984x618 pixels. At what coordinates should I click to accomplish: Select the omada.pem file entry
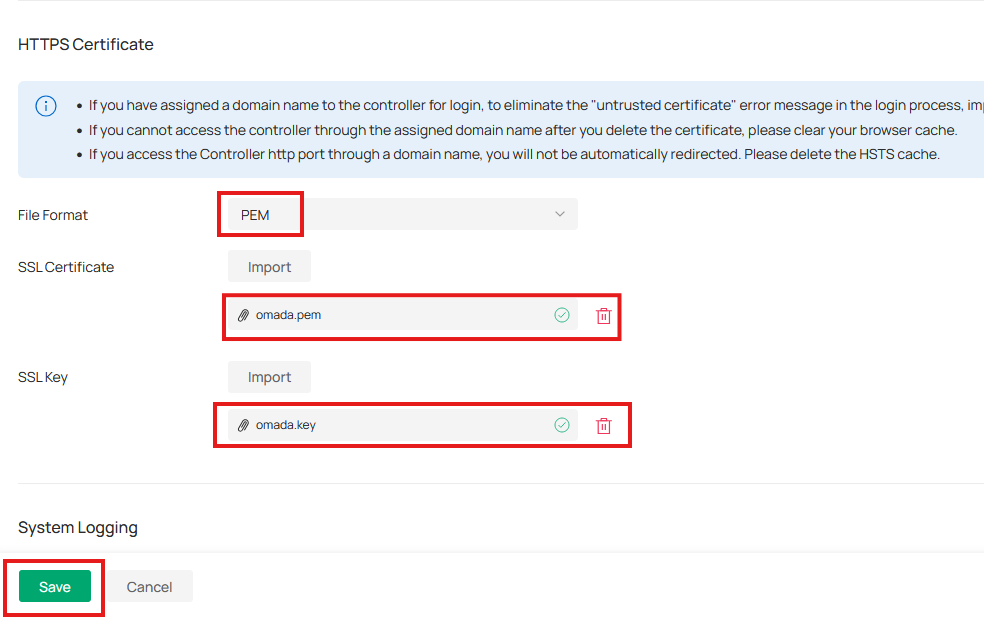(x=400, y=314)
